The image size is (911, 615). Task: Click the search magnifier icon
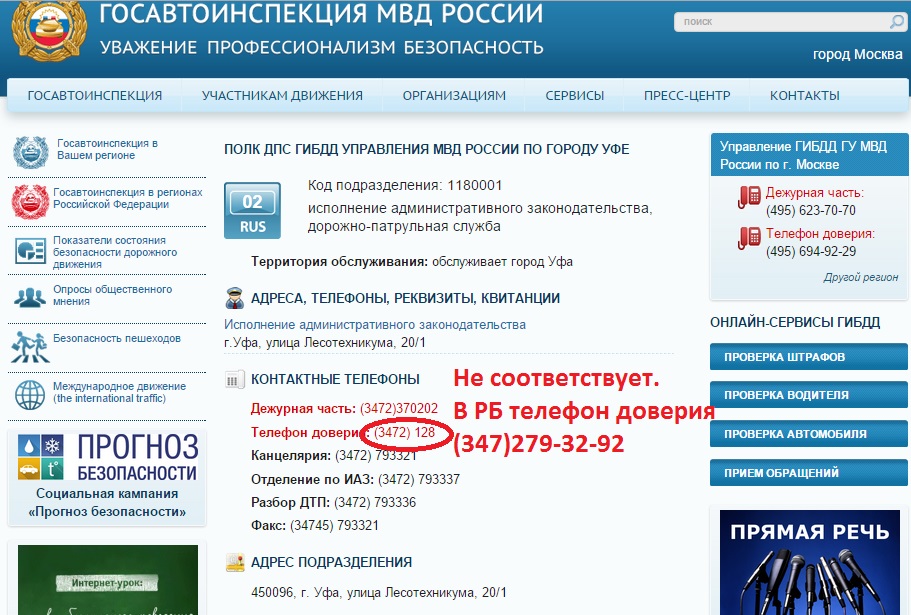896,22
